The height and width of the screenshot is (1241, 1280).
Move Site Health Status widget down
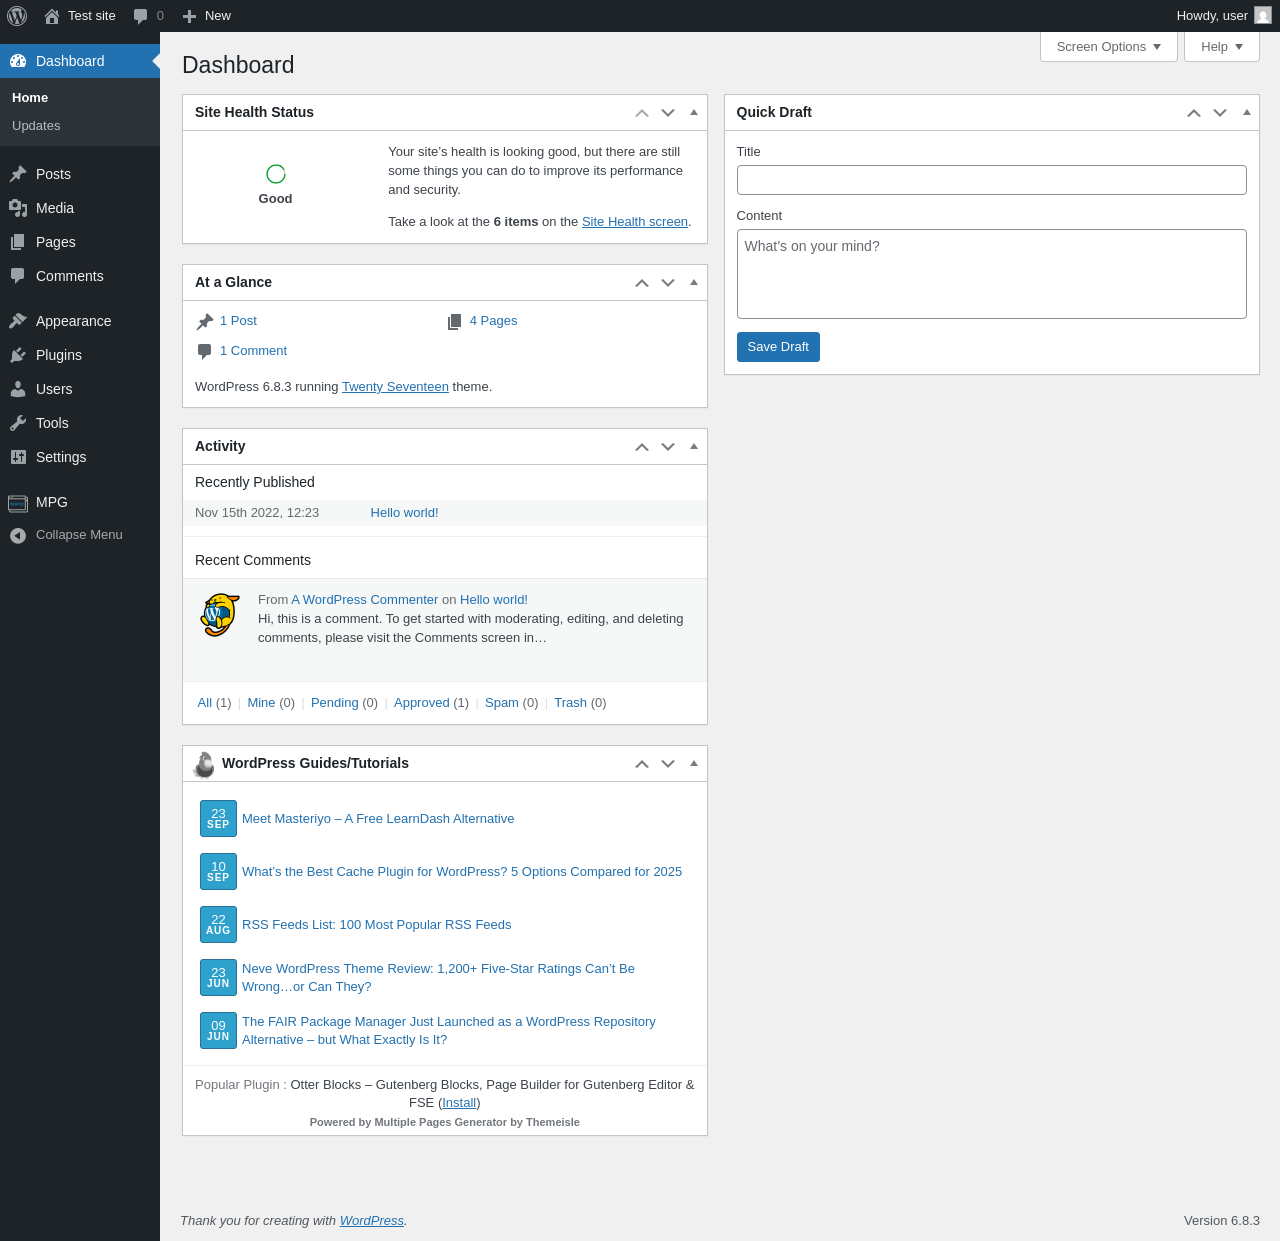pos(668,113)
